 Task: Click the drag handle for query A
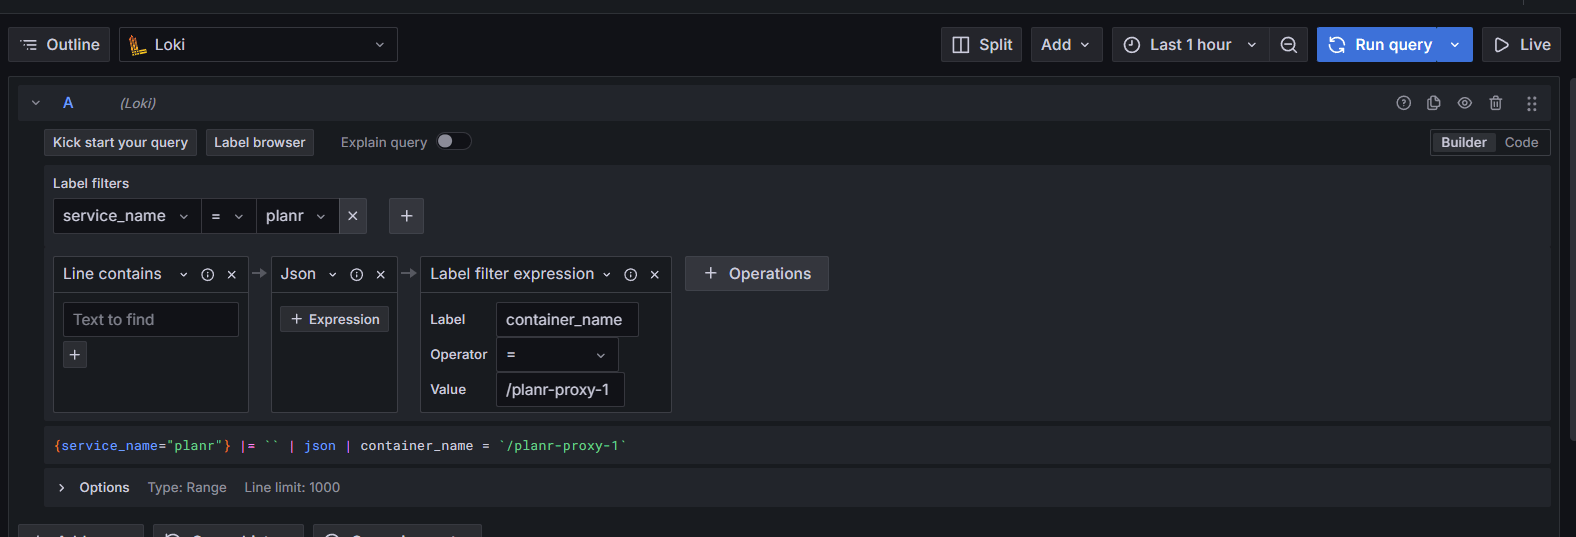click(x=1531, y=104)
